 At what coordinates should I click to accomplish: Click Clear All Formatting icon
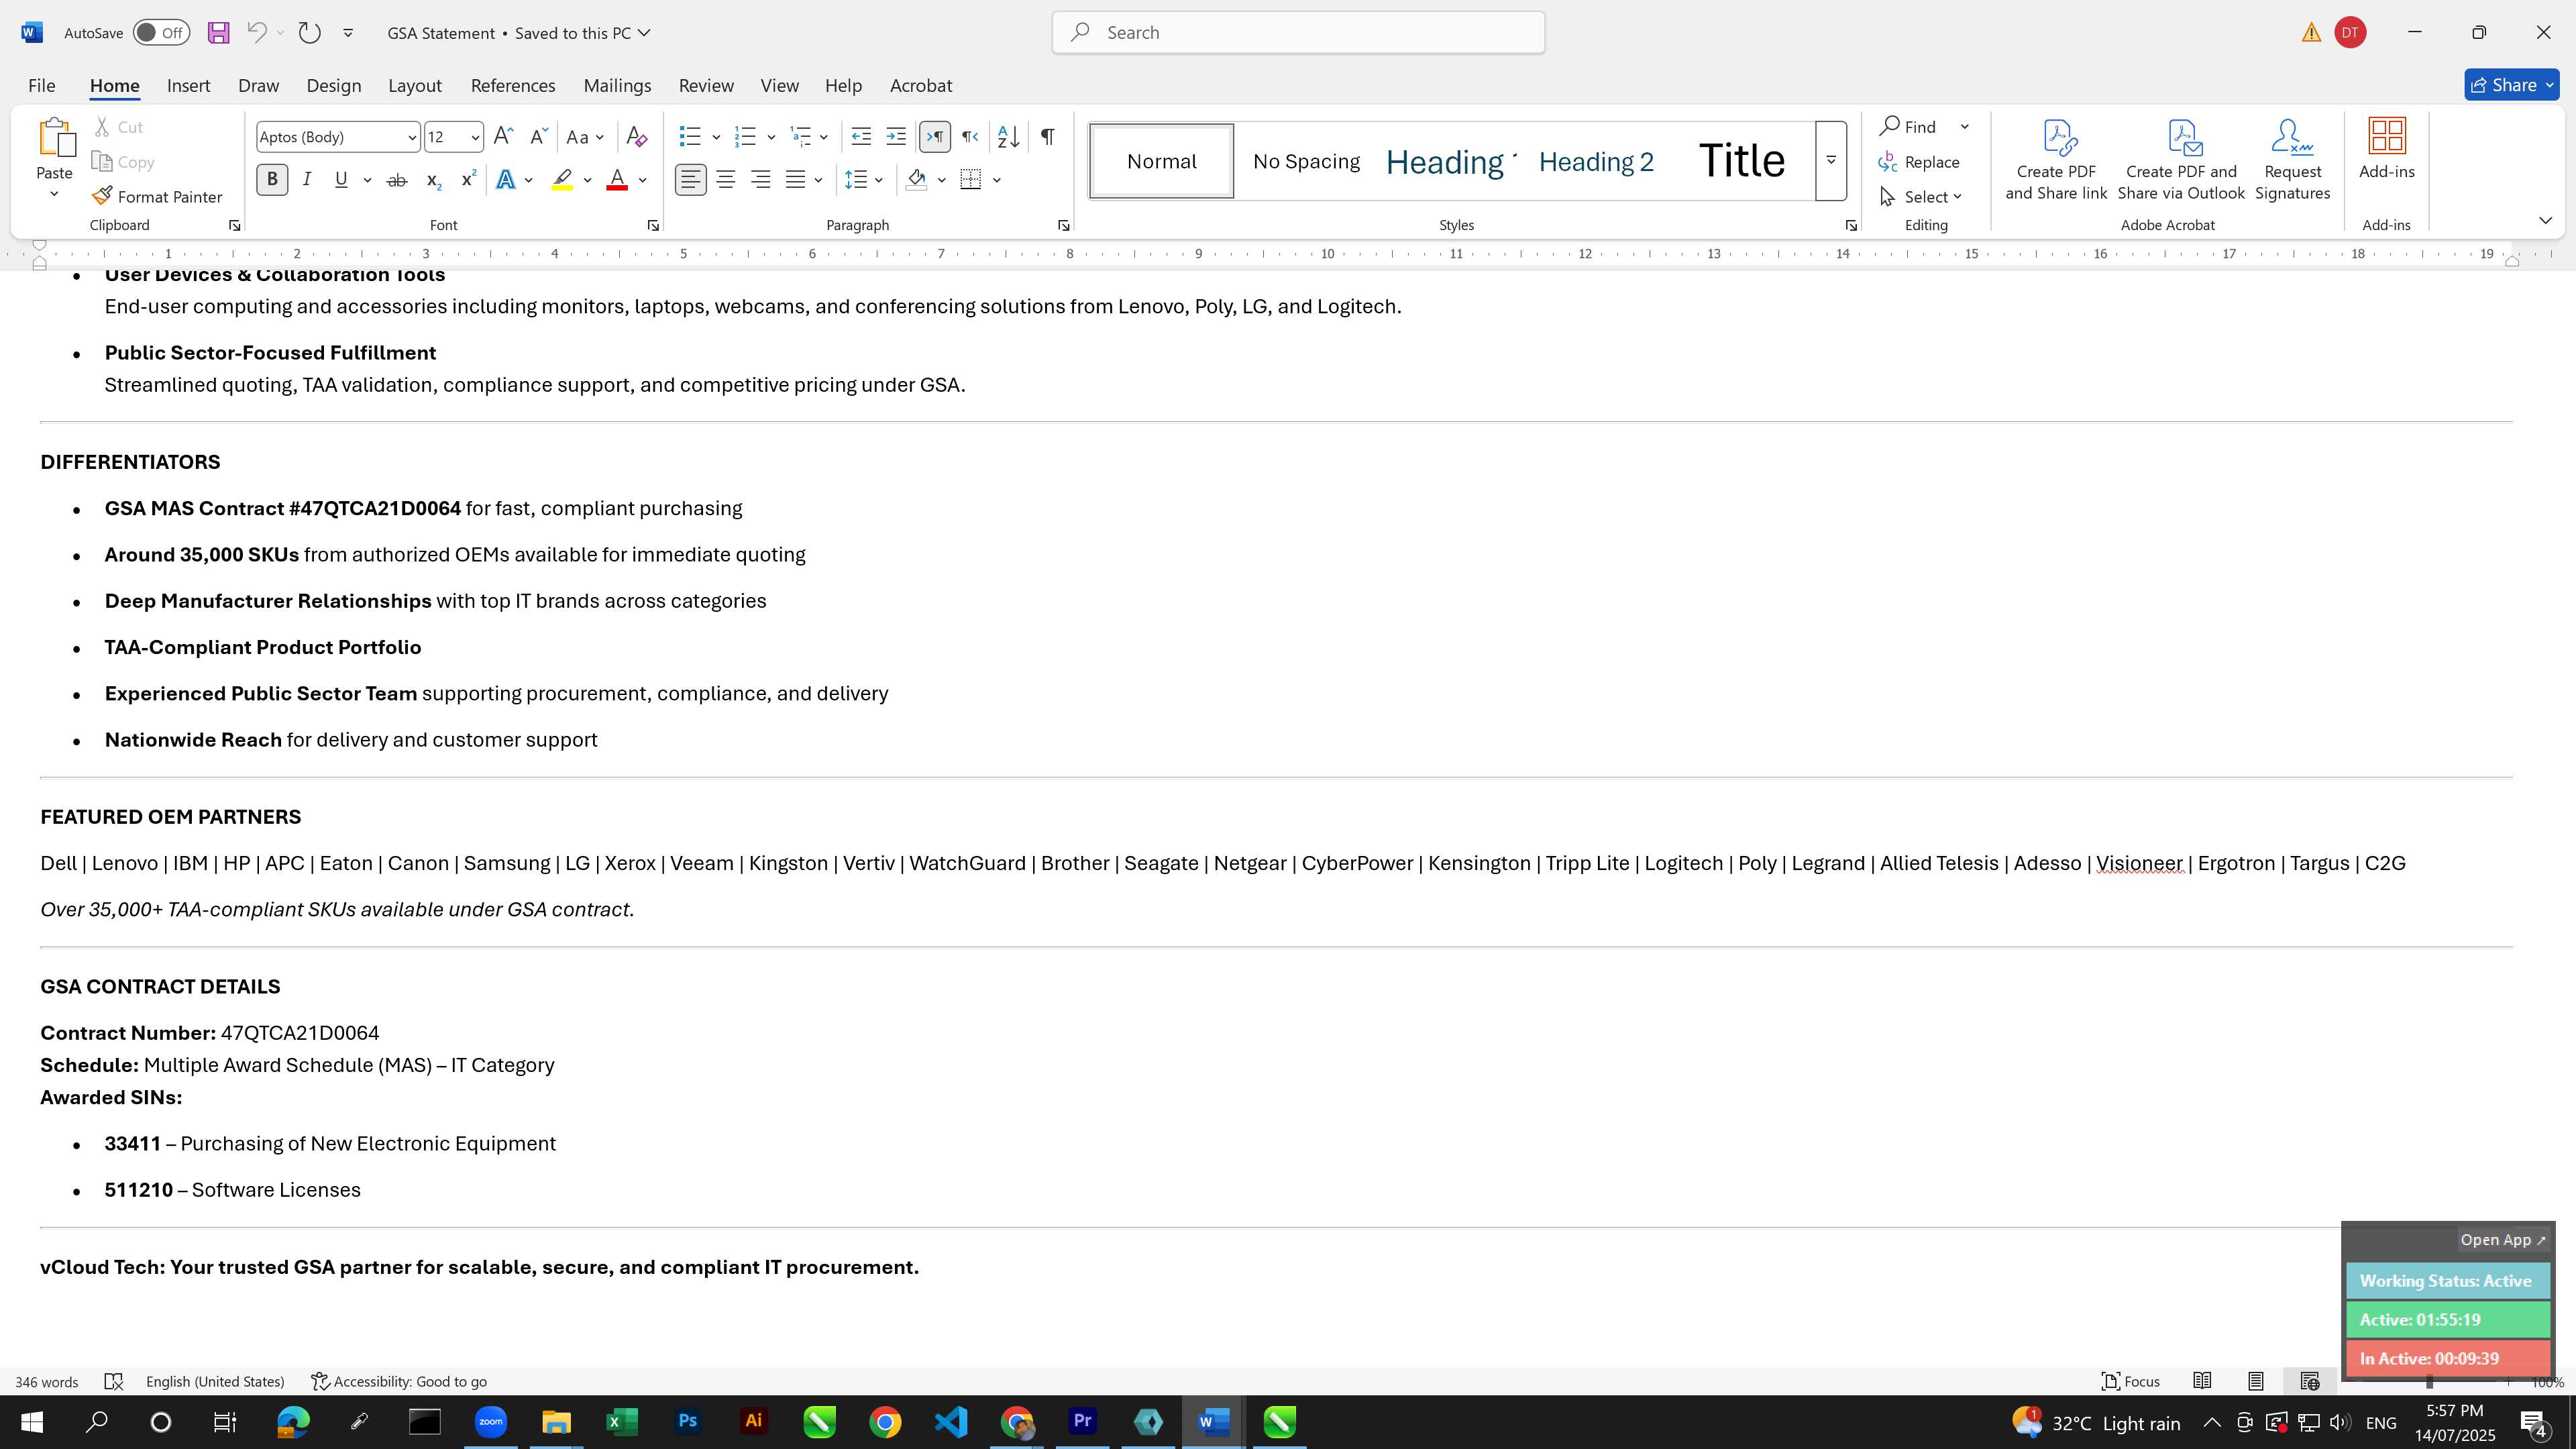(x=636, y=137)
